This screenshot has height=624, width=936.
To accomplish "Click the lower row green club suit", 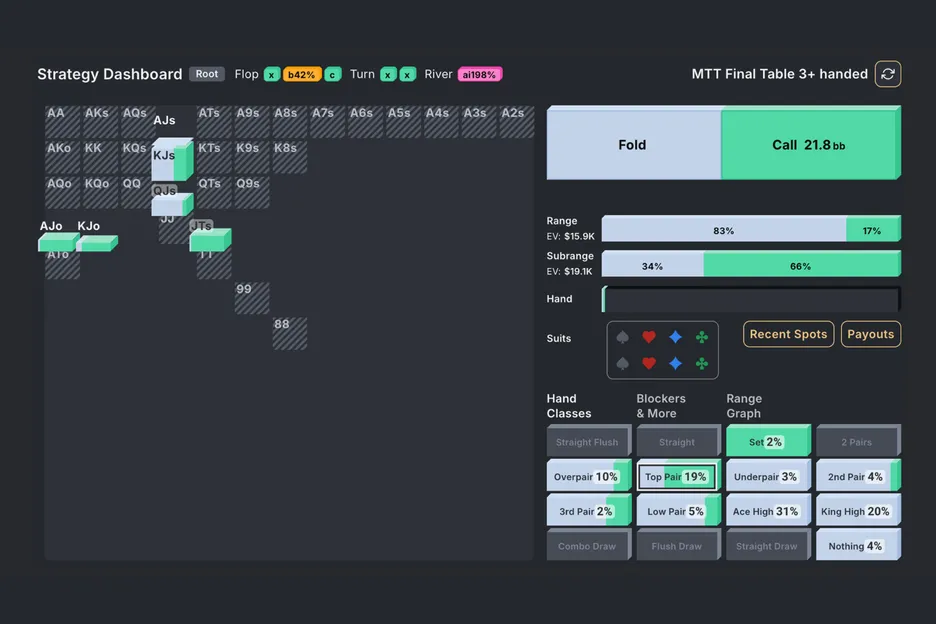I will [701, 364].
